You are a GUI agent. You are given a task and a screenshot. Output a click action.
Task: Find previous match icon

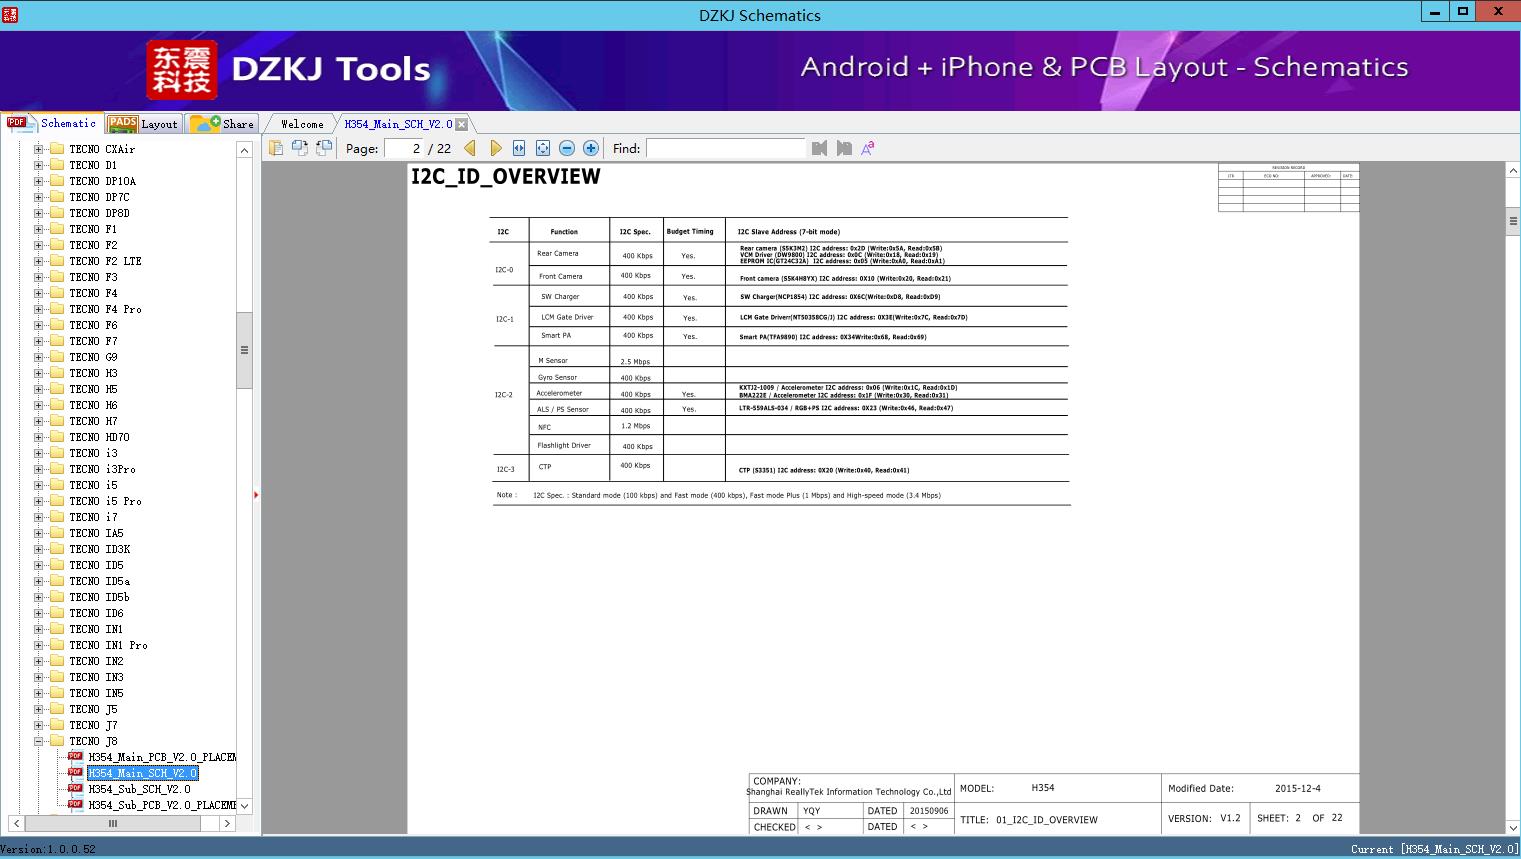(820, 148)
